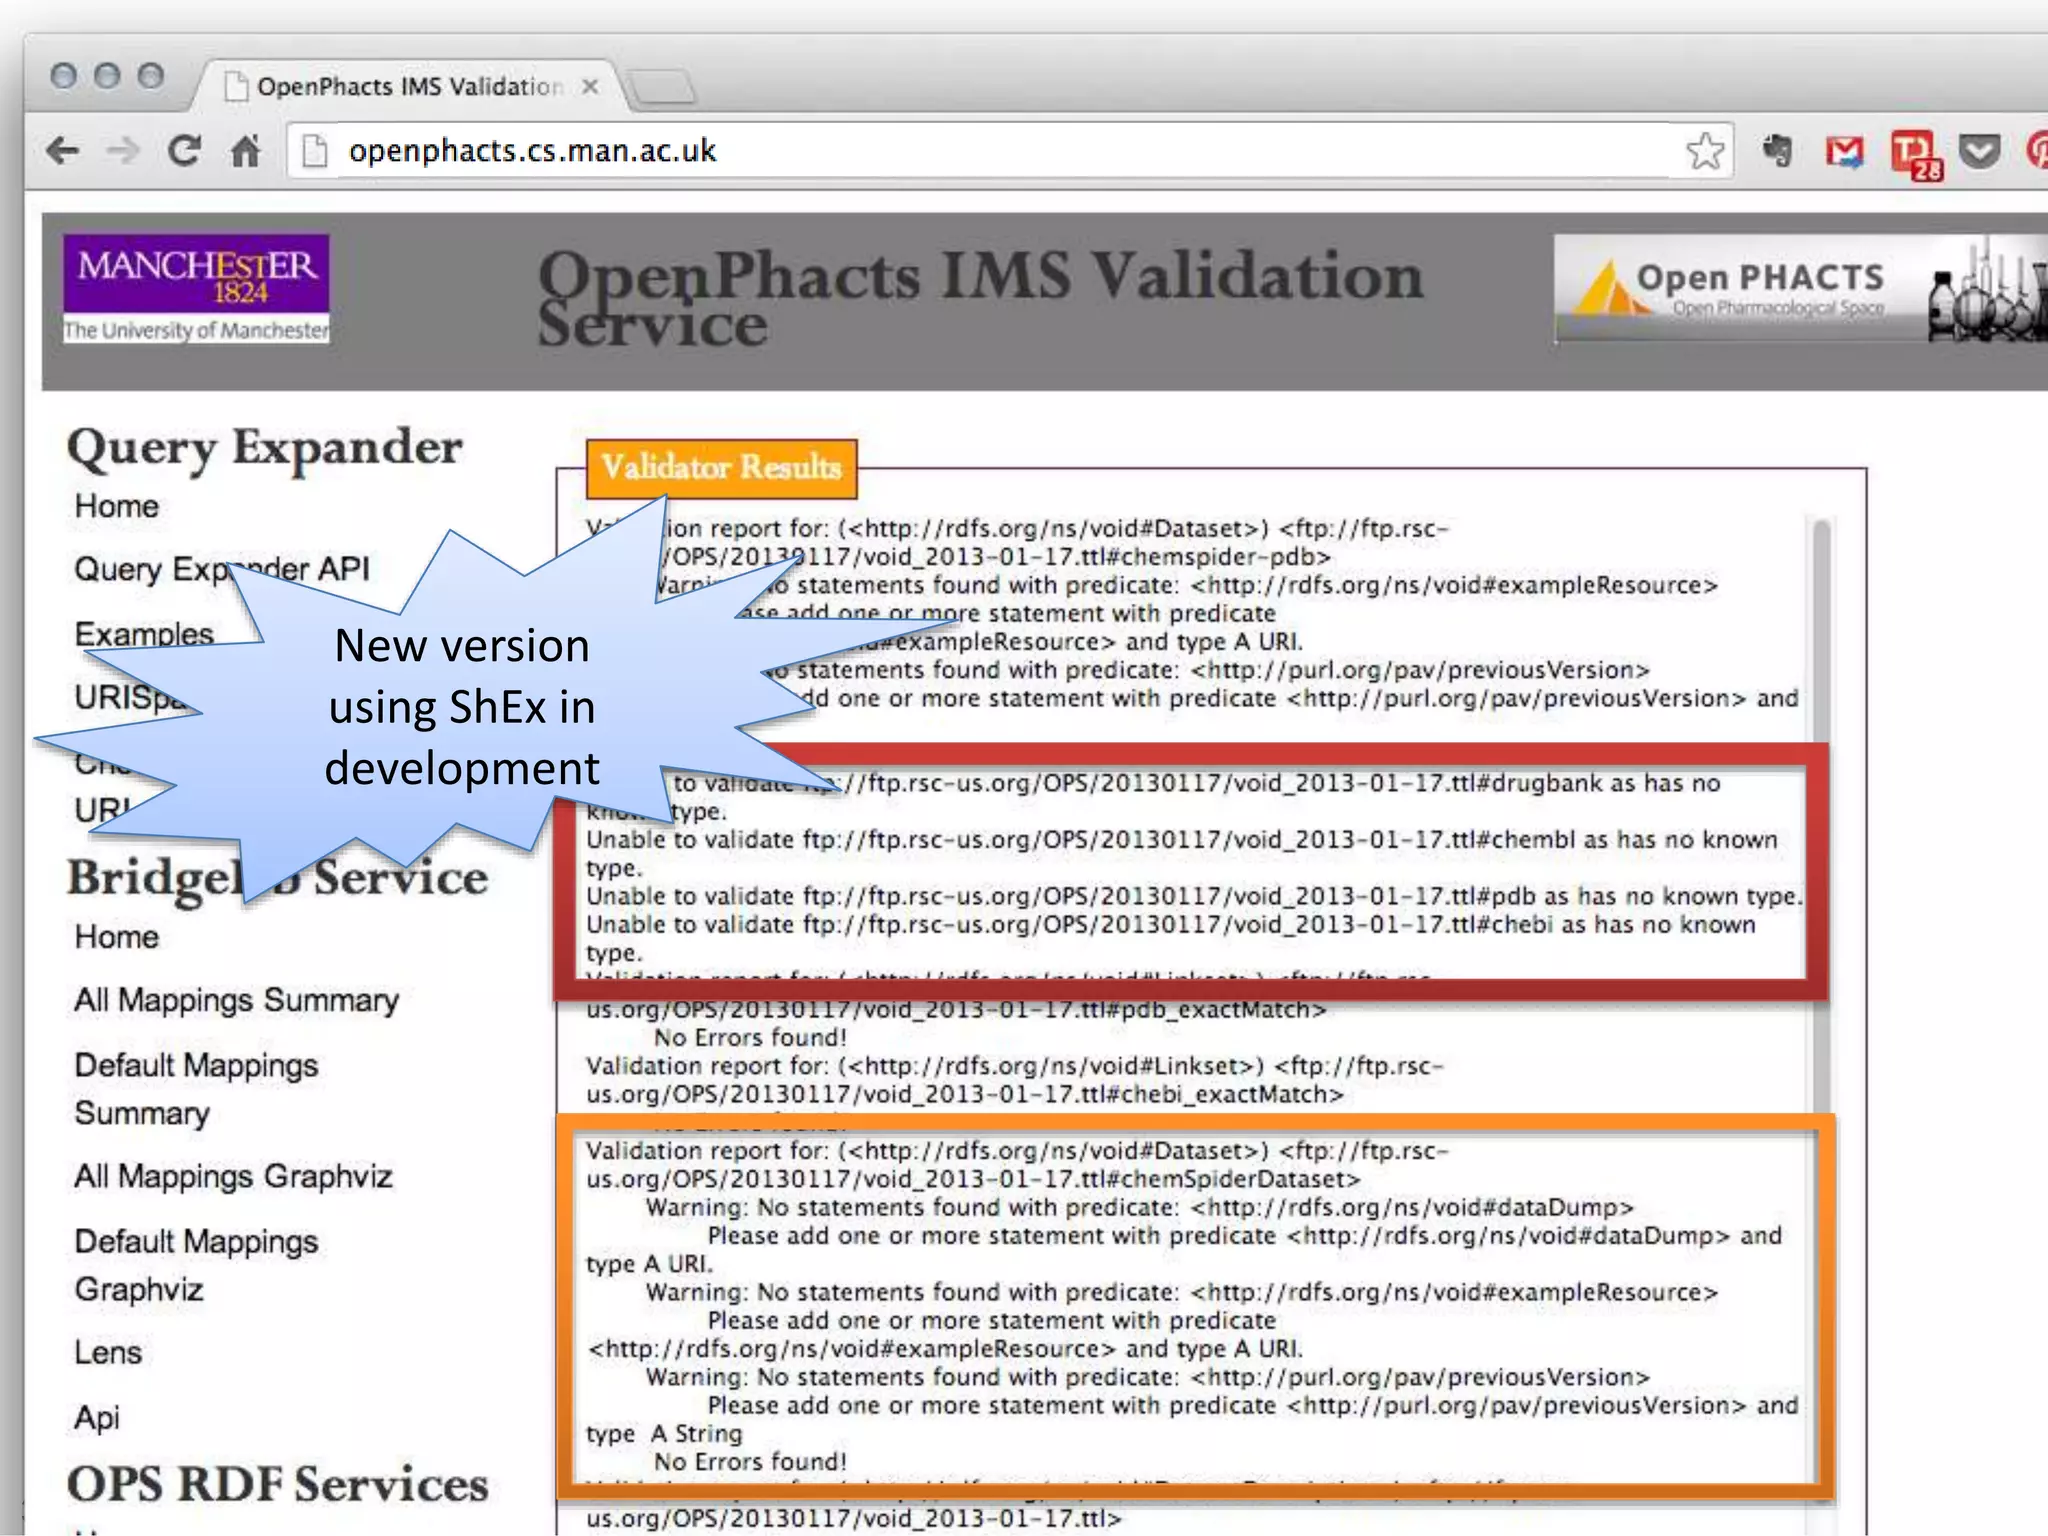The height and width of the screenshot is (1536, 2048).
Task: Click line 'Unable to validate ...#pdb'
Action: point(1194,896)
